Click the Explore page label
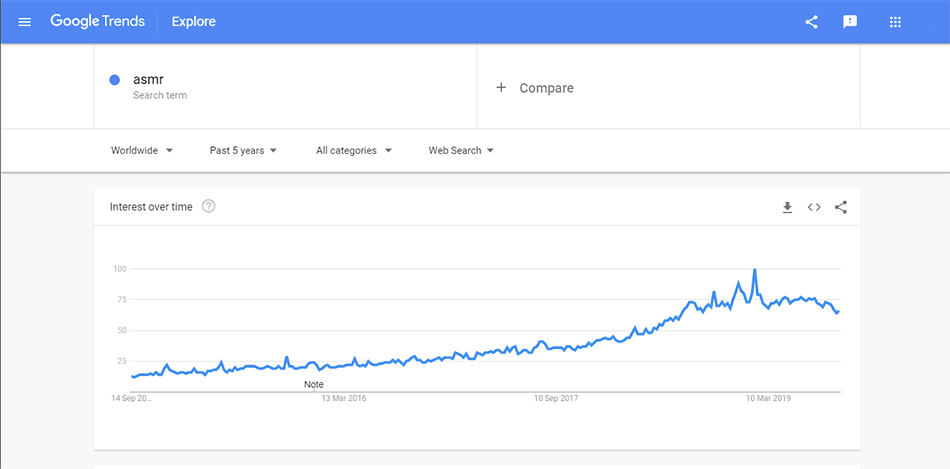Image resolution: width=950 pixels, height=469 pixels. tap(193, 22)
